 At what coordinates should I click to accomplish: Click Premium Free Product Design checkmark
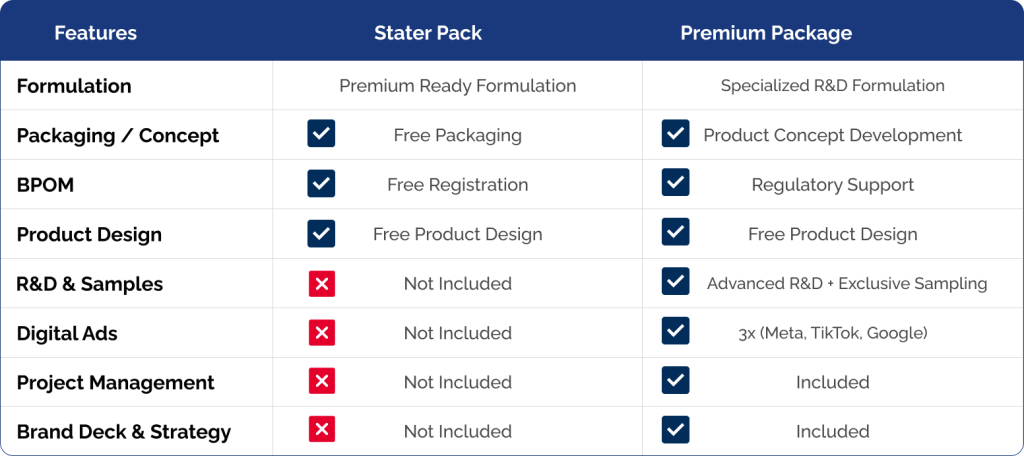point(675,233)
